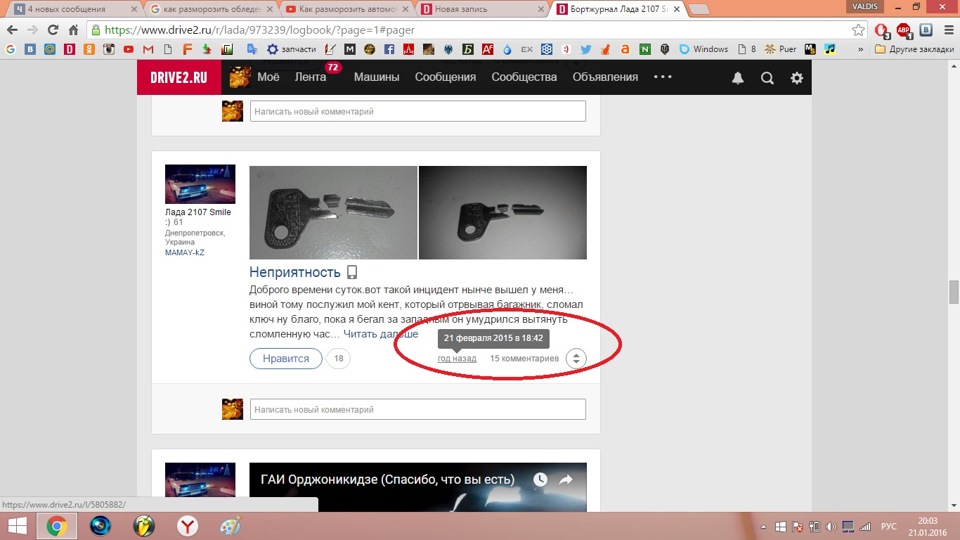Open the VK bookmark in bookmarks bar

click(30, 49)
